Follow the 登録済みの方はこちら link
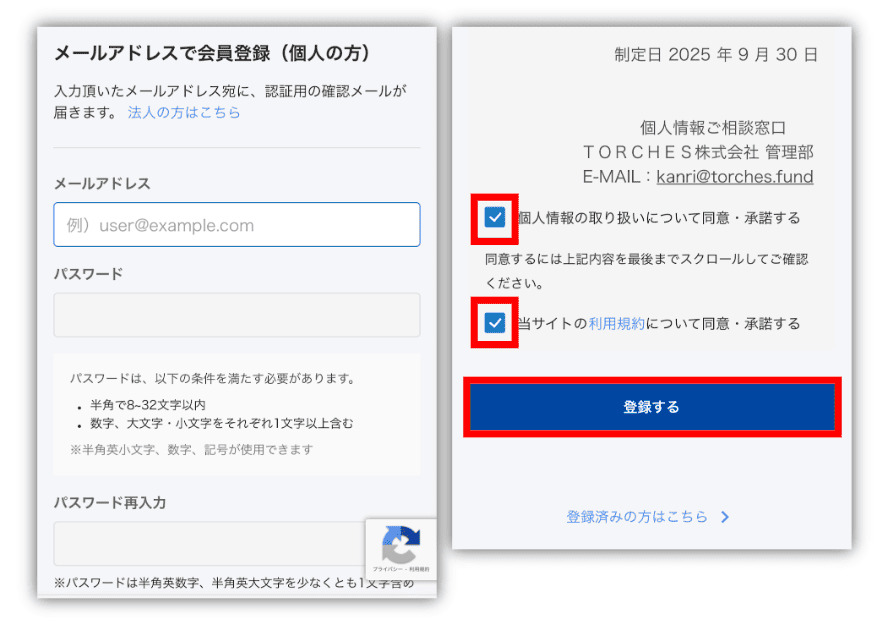 pos(637,517)
